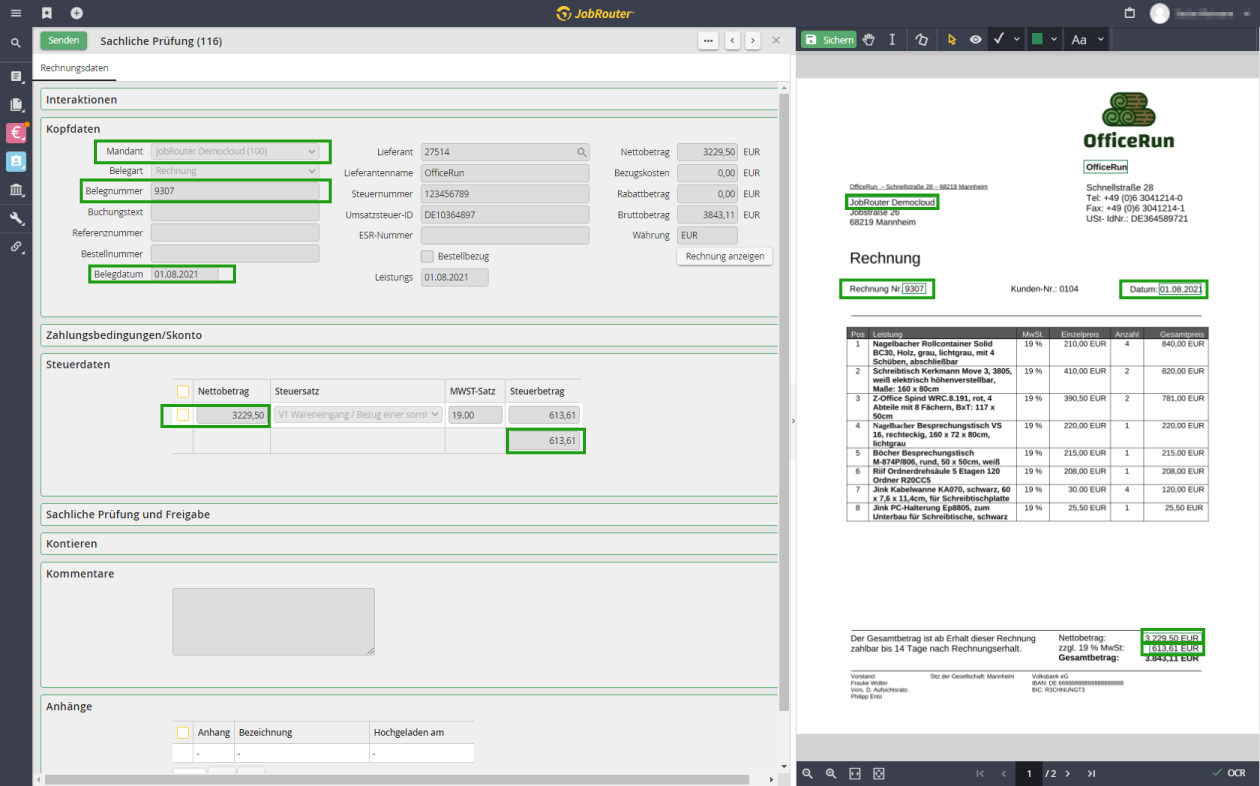This screenshot has width=1260, height=786.
Task: Open the checkmark stamp dropdown arrow
Action: click(1017, 39)
